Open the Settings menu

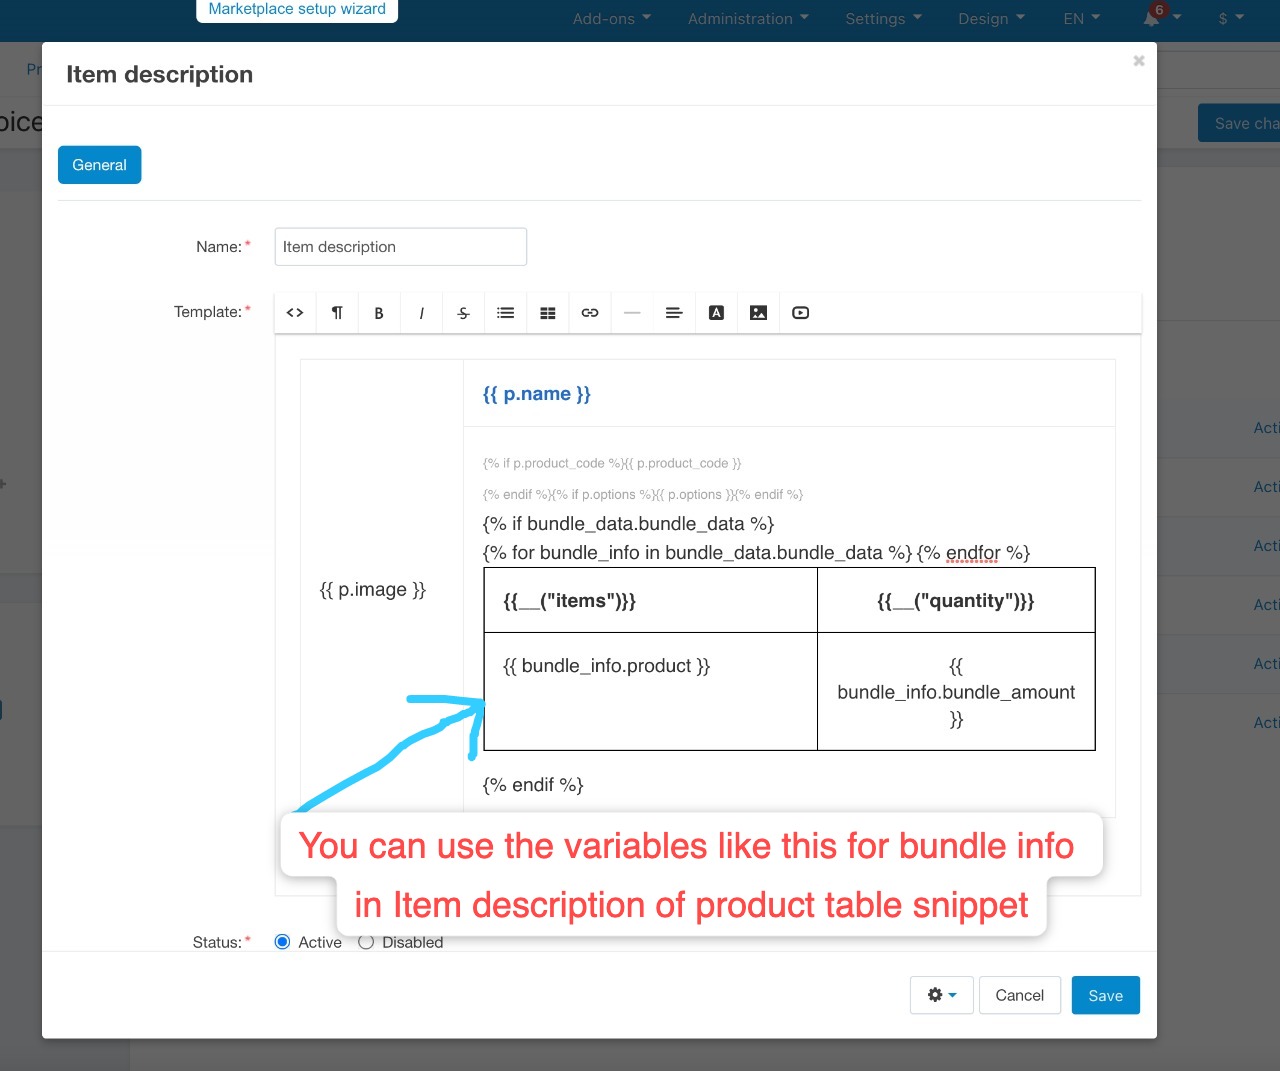[x=884, y=18]
